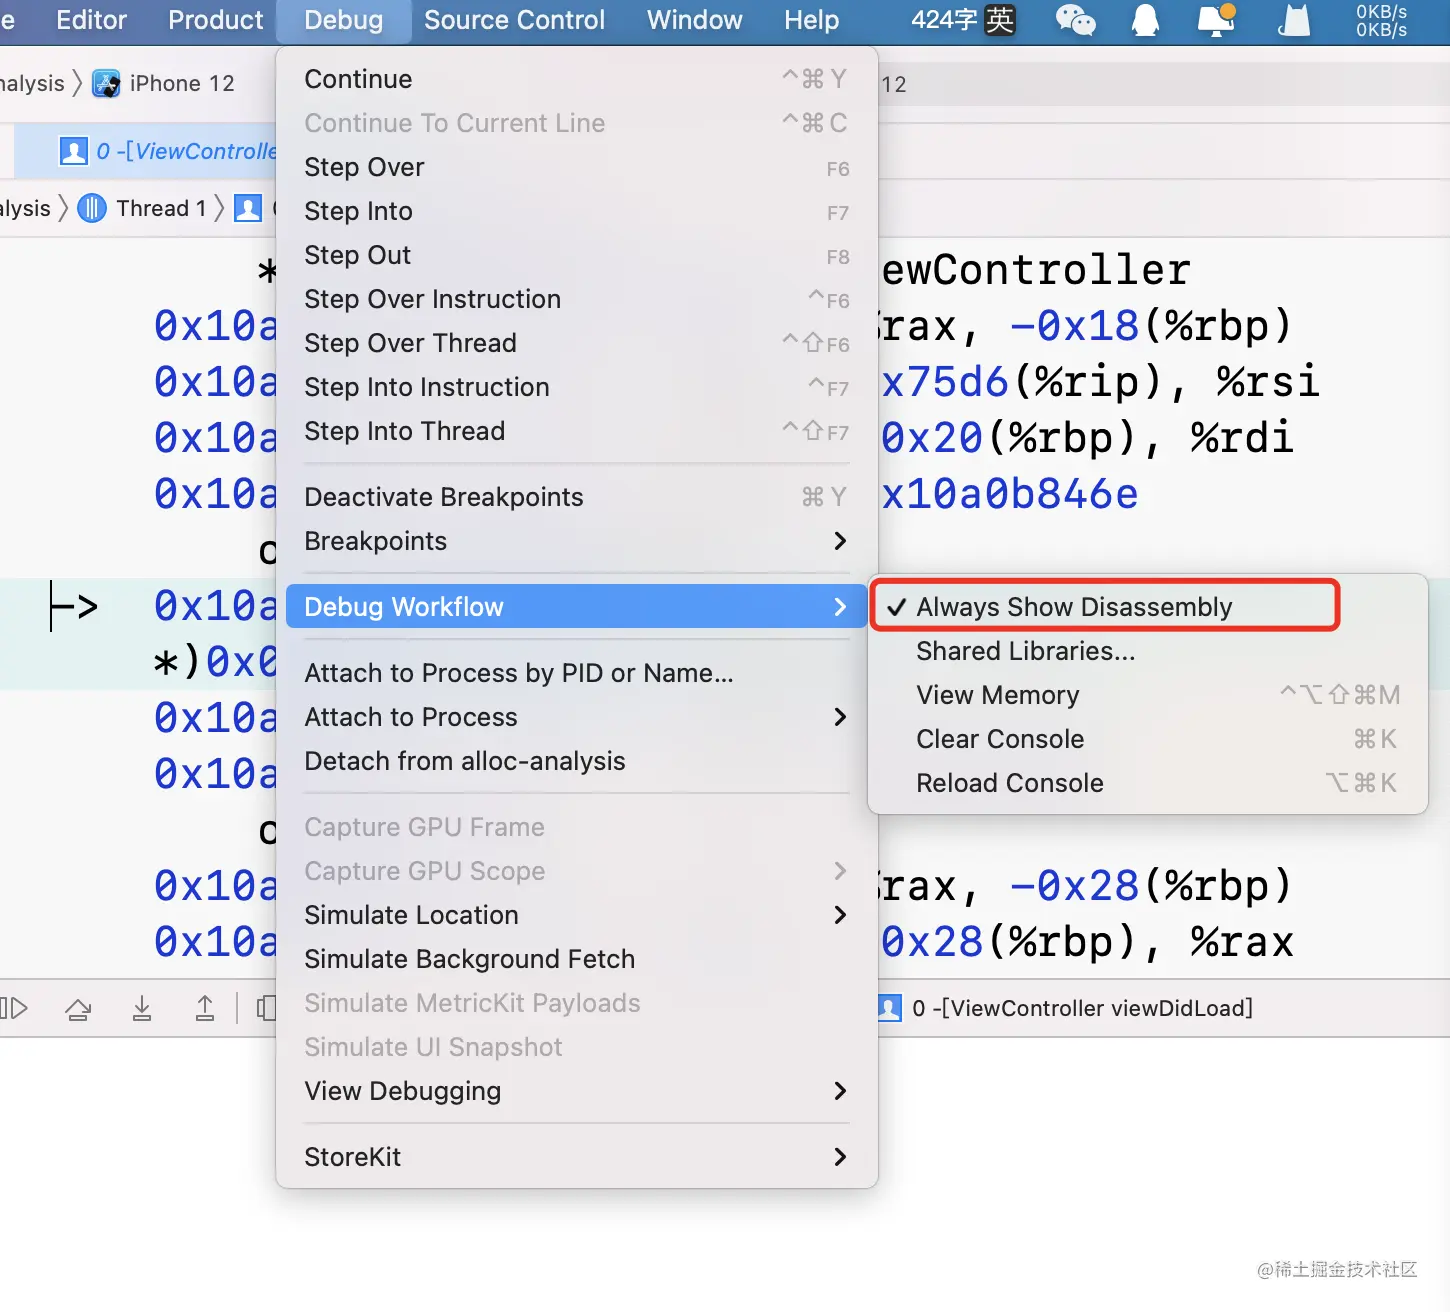Select Clear Console in the submenu
1450x1312 pixels.
tap(1148, 739)
